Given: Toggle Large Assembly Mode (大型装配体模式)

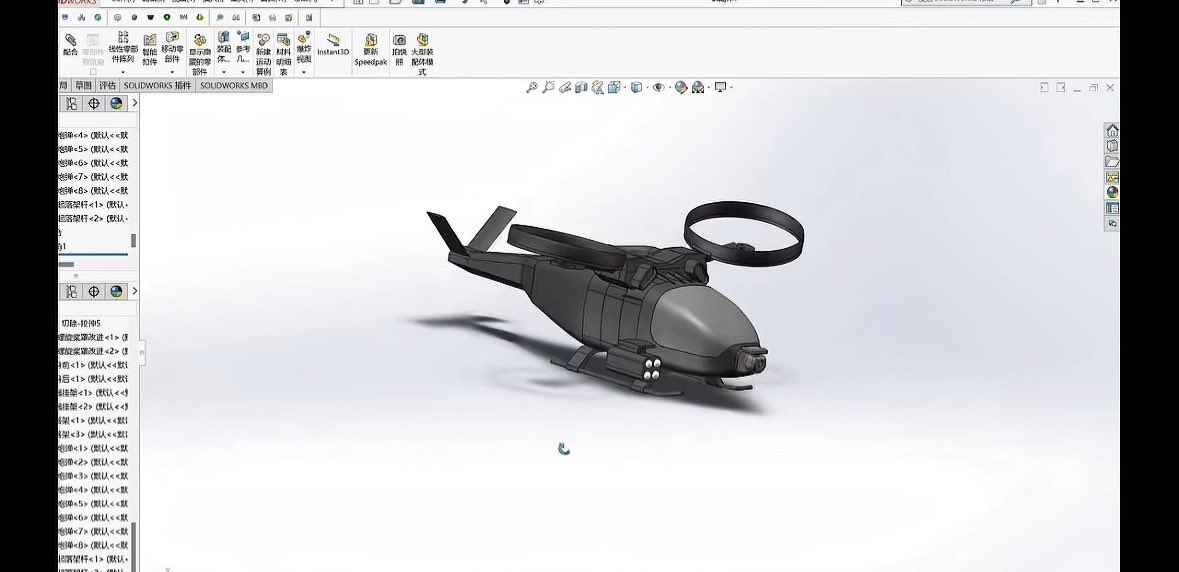Looking at the screenshot, I should pyautogui.click(x=423, y=54).
